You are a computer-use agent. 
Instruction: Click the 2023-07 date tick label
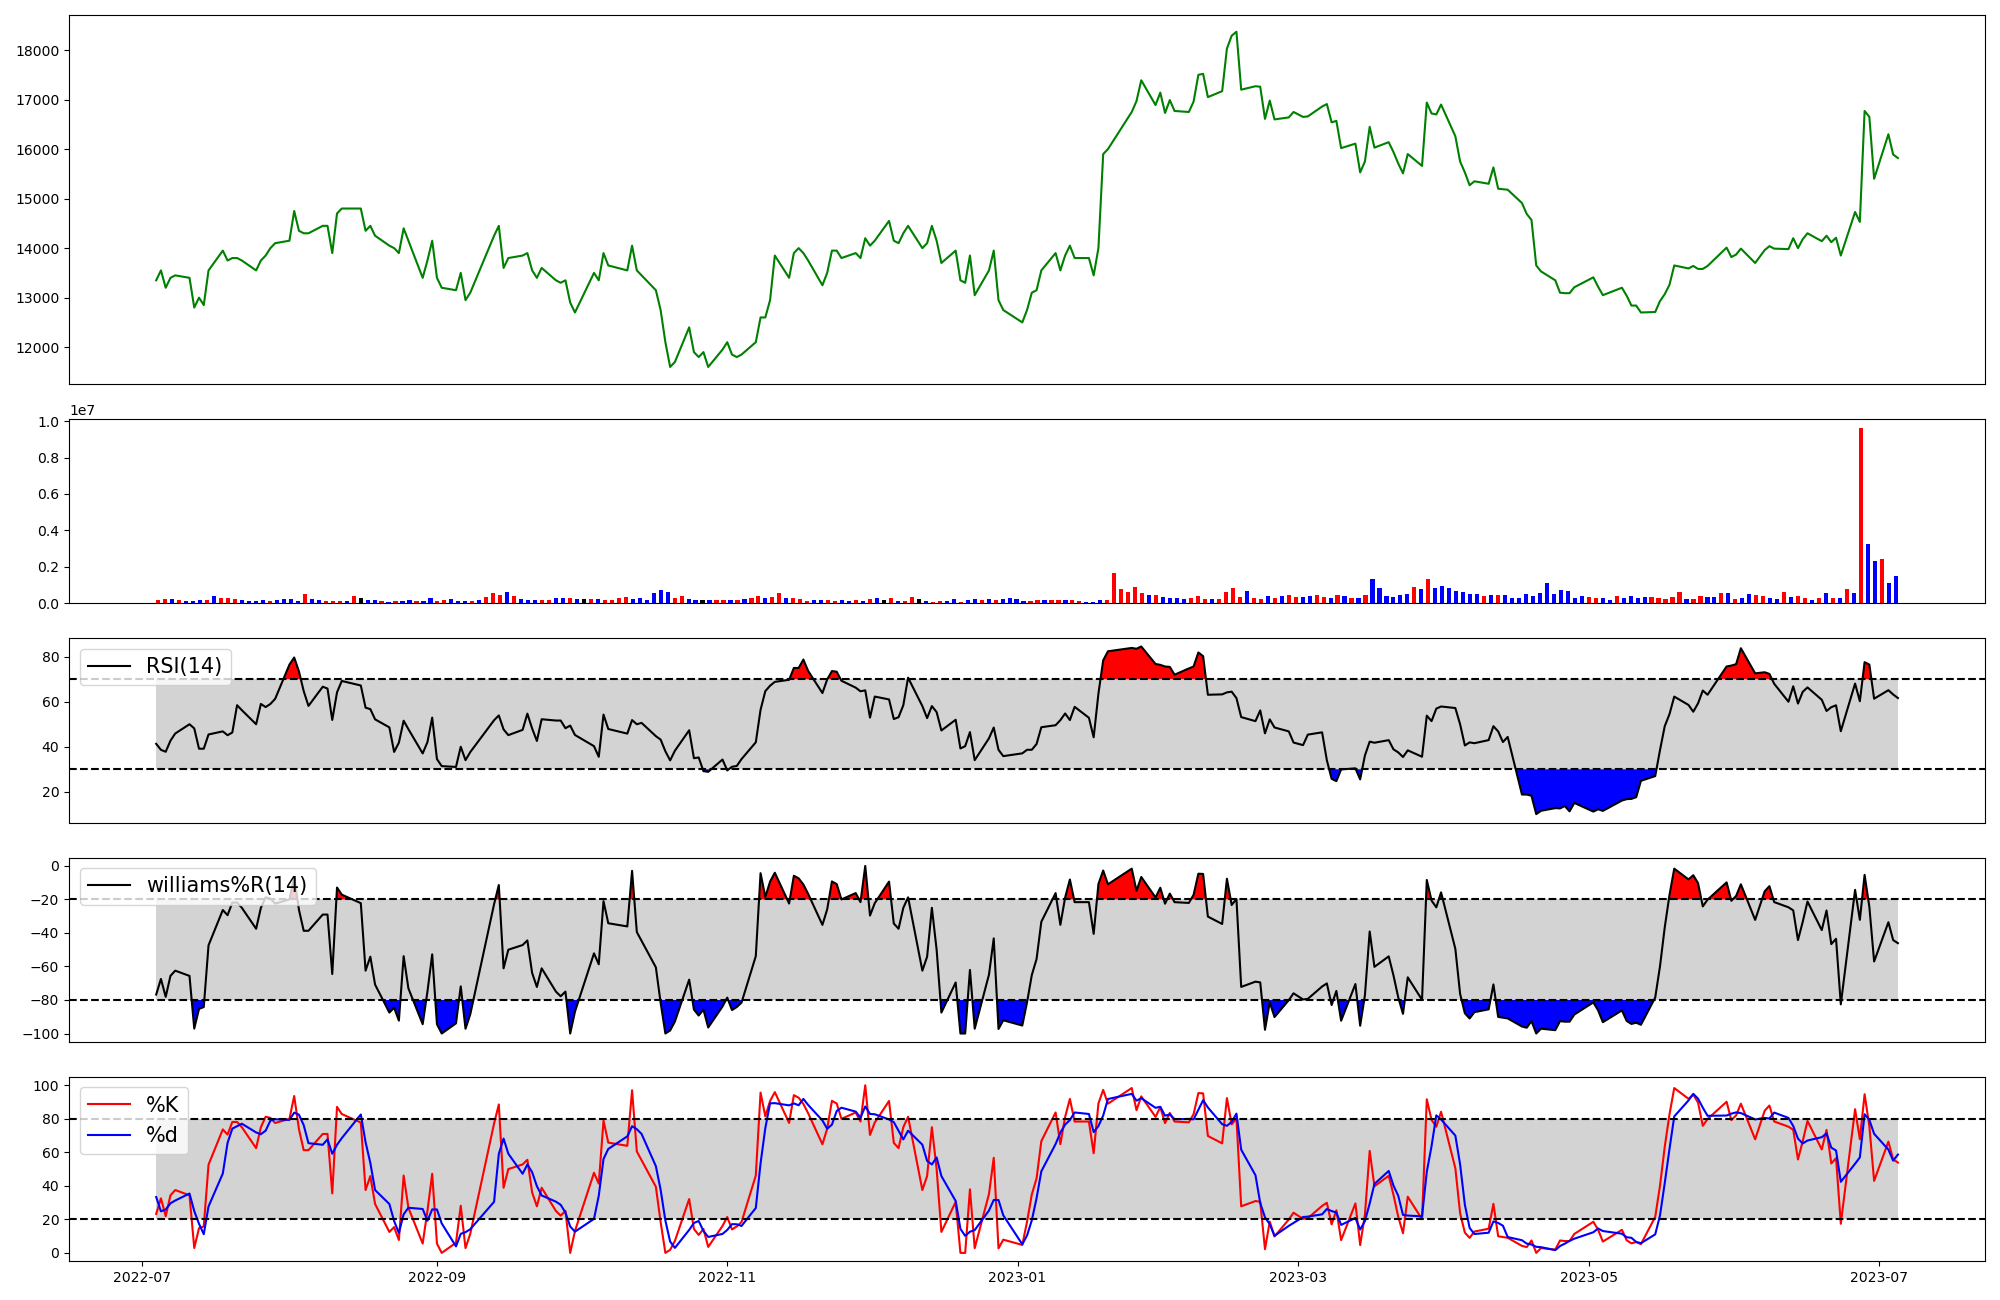(x=1879, y=1277)
